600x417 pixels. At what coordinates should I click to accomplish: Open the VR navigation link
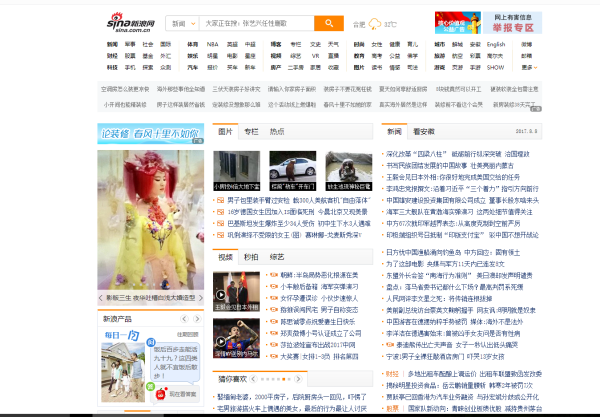tap(315, 56)
